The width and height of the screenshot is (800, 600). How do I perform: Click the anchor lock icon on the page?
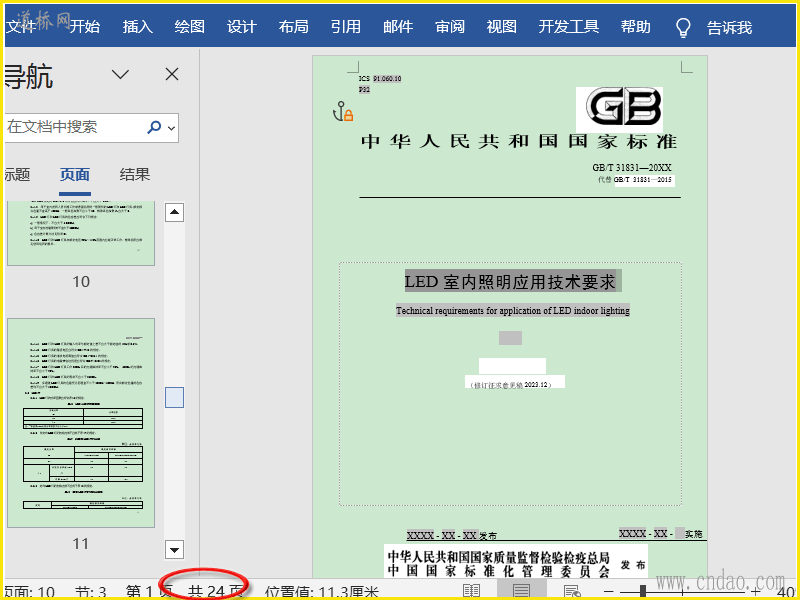pos(343,111)
